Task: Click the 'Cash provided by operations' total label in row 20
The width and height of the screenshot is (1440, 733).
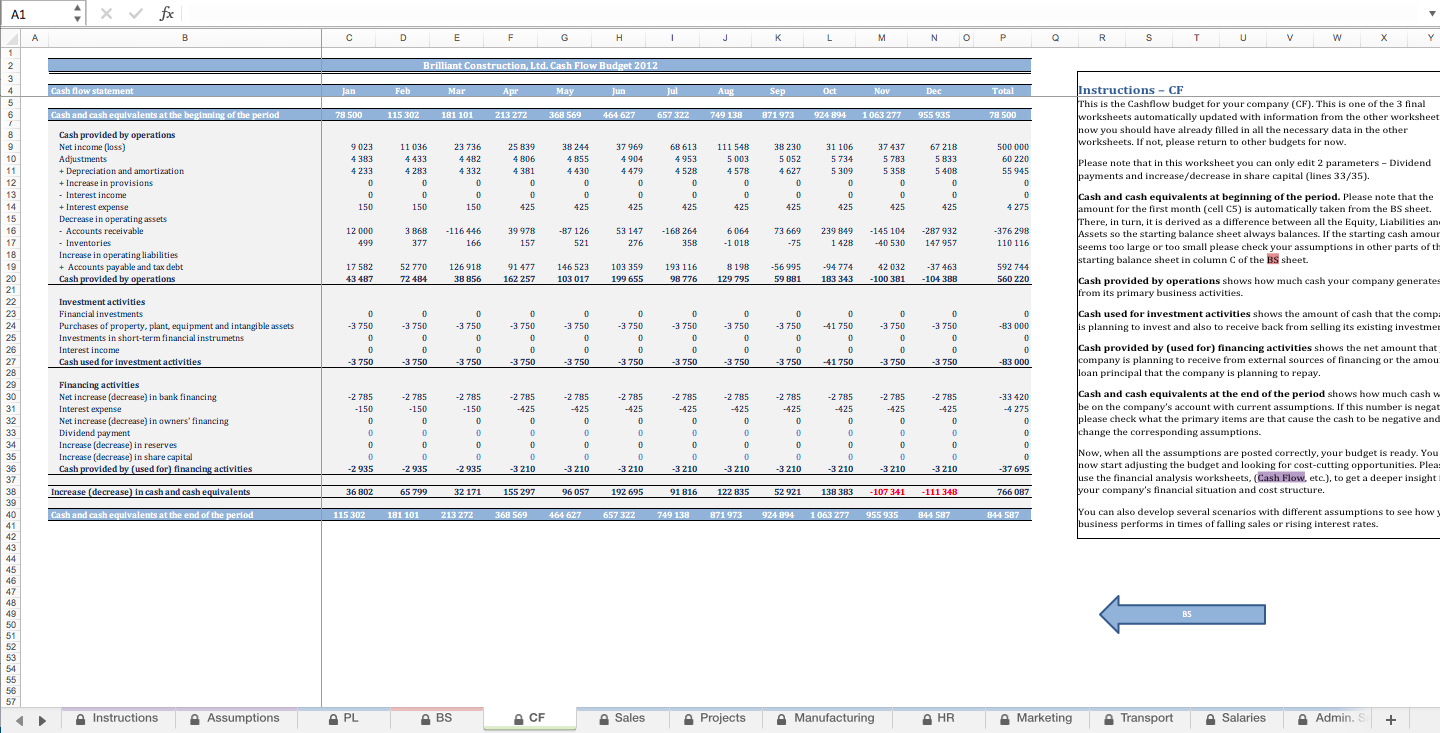Action: (117, 279)
